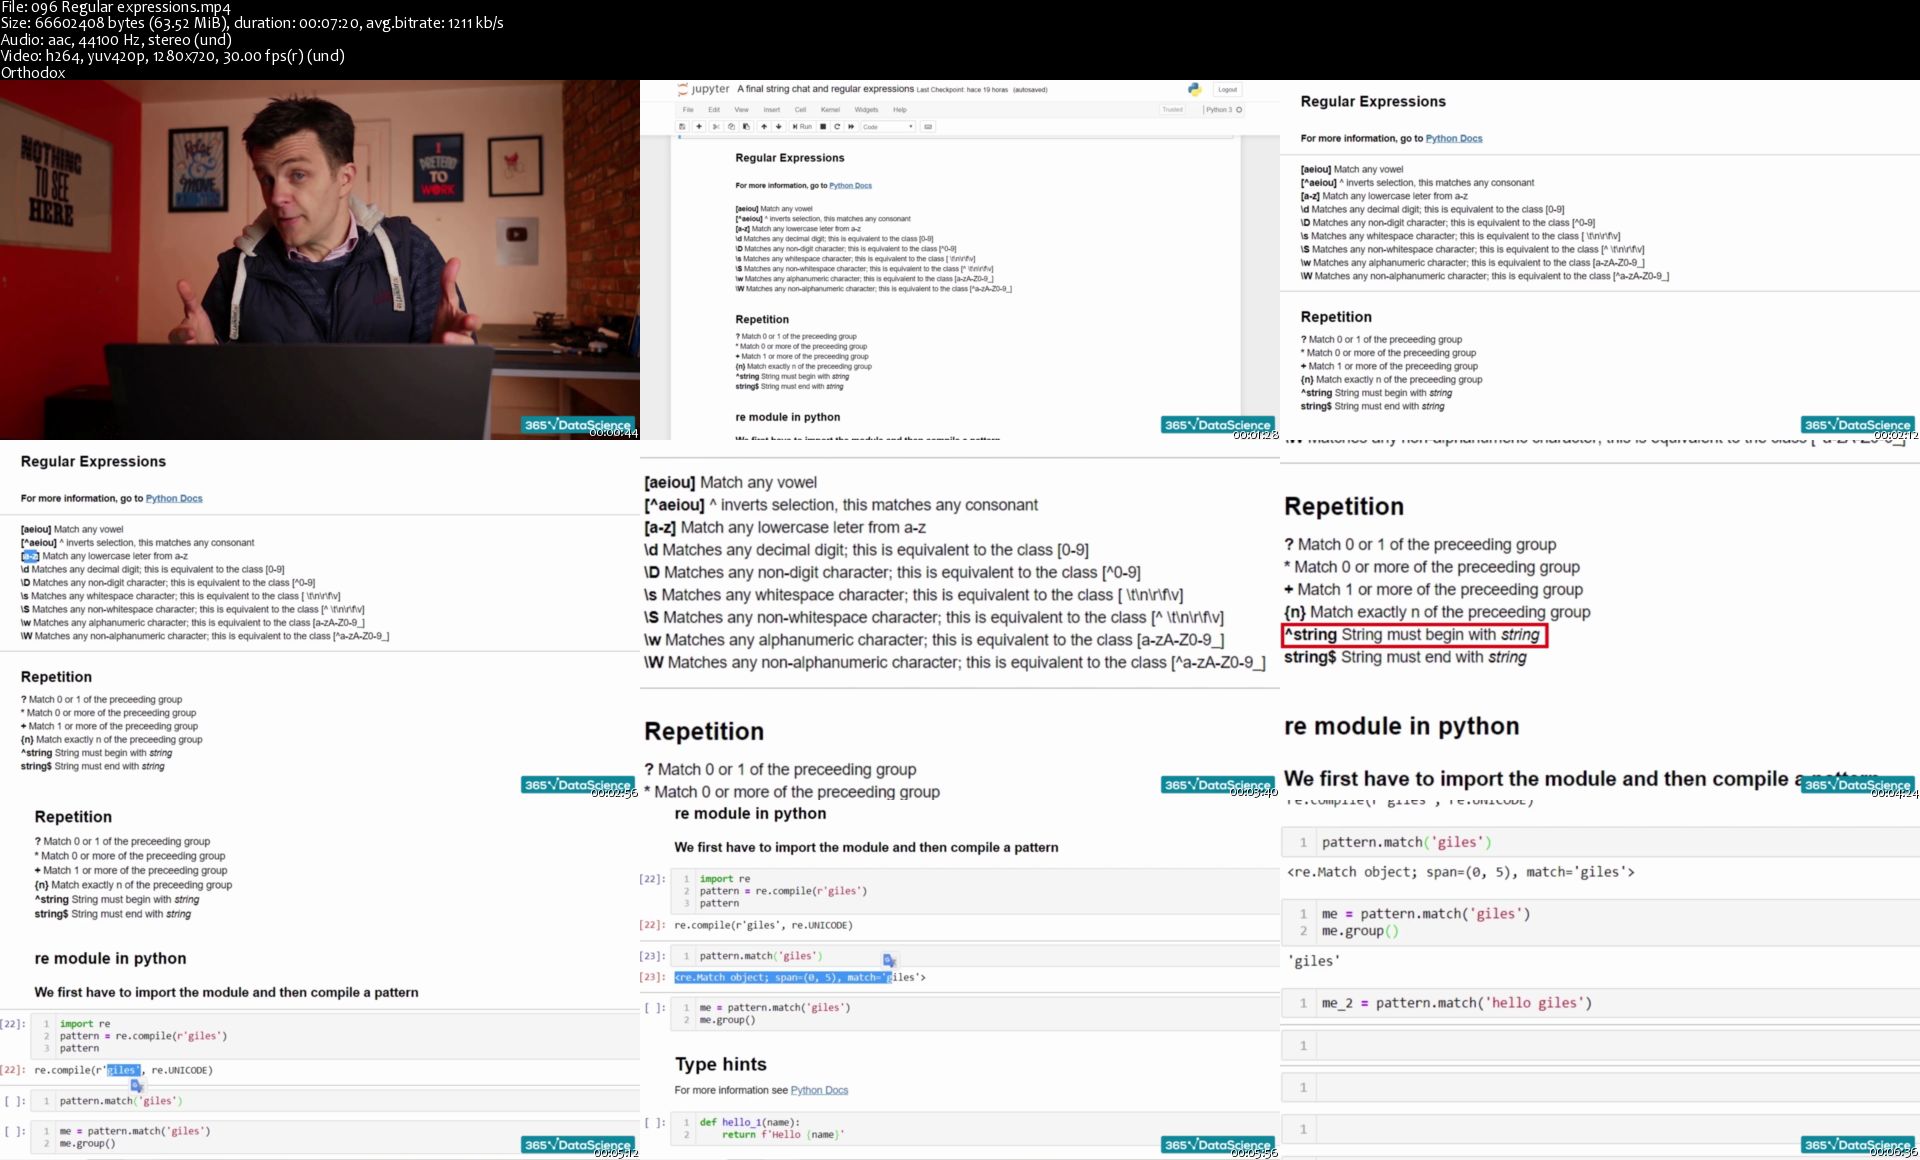Screen dimensions: 1920x1160
Task: Click the insert cell below plus icon
Action: point(699,127)
